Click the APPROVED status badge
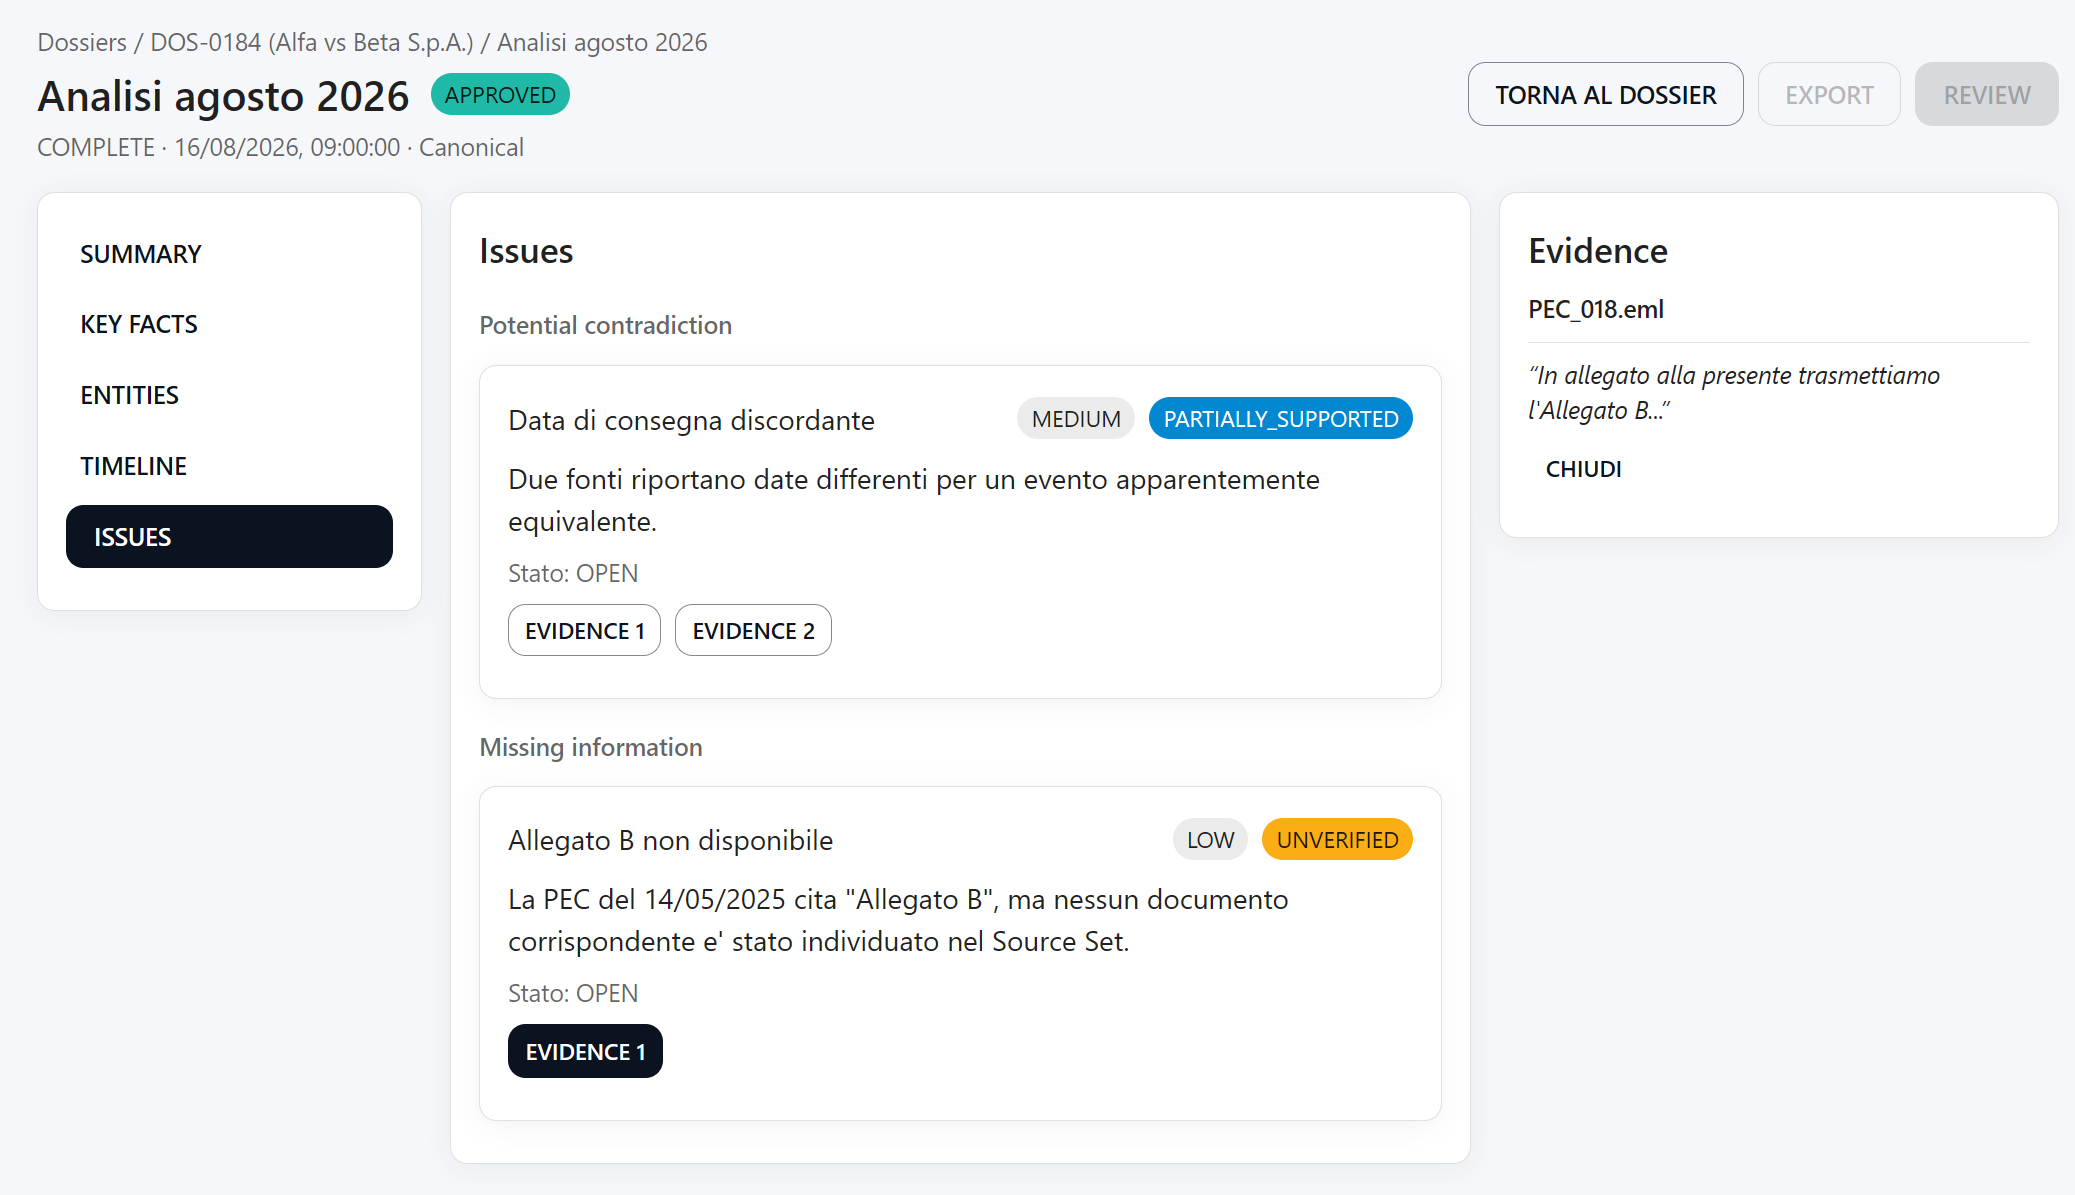 [x=500, y=95]
